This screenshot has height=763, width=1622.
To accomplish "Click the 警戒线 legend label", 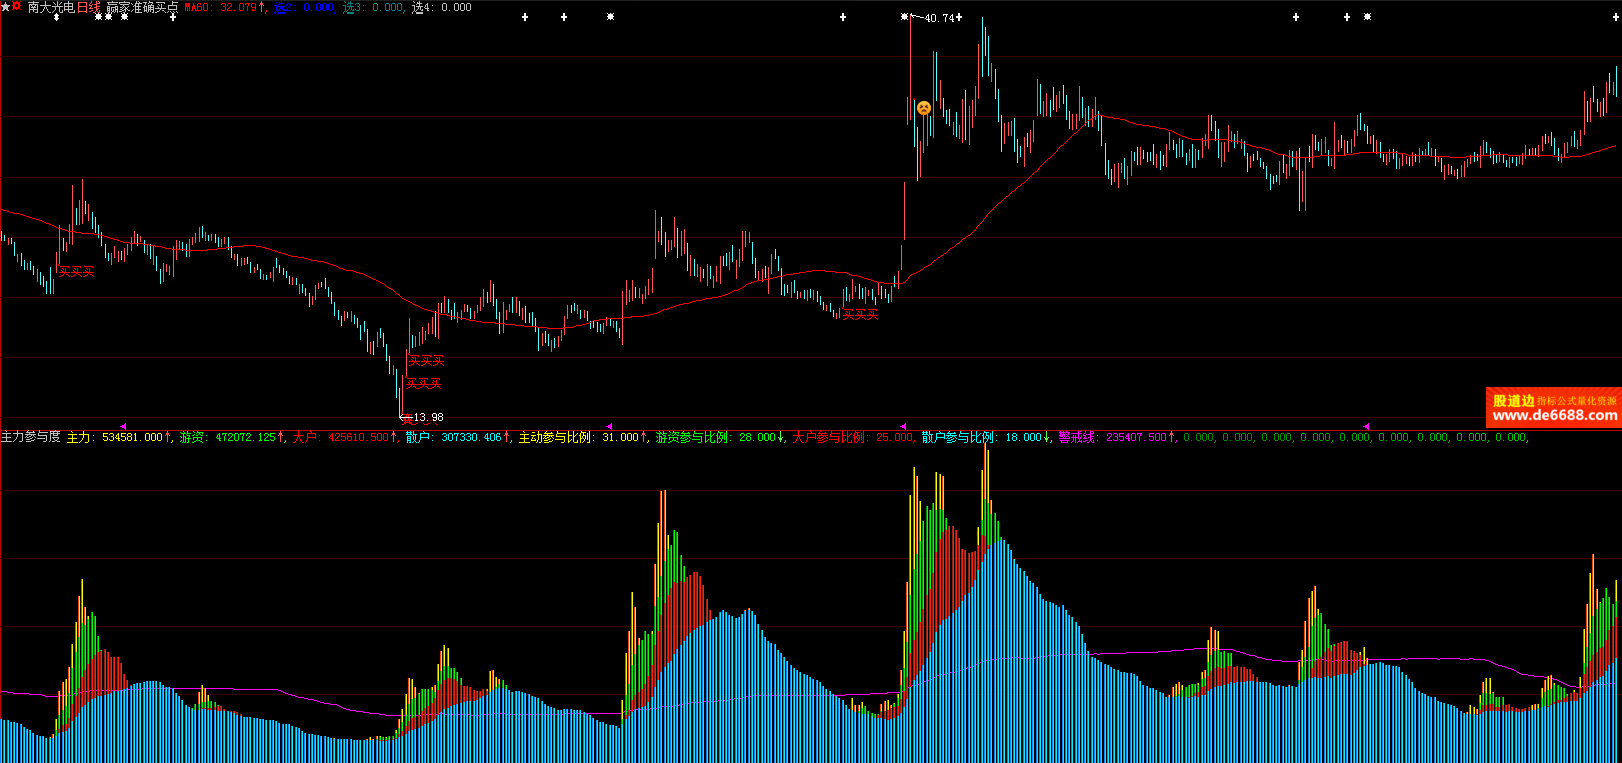I will (x=1077, y=437).
